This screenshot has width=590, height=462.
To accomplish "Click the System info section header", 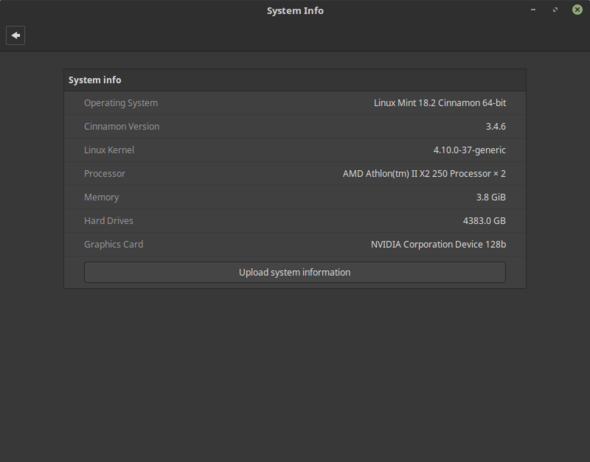I will pyautogui.click(x=95, y=80).
